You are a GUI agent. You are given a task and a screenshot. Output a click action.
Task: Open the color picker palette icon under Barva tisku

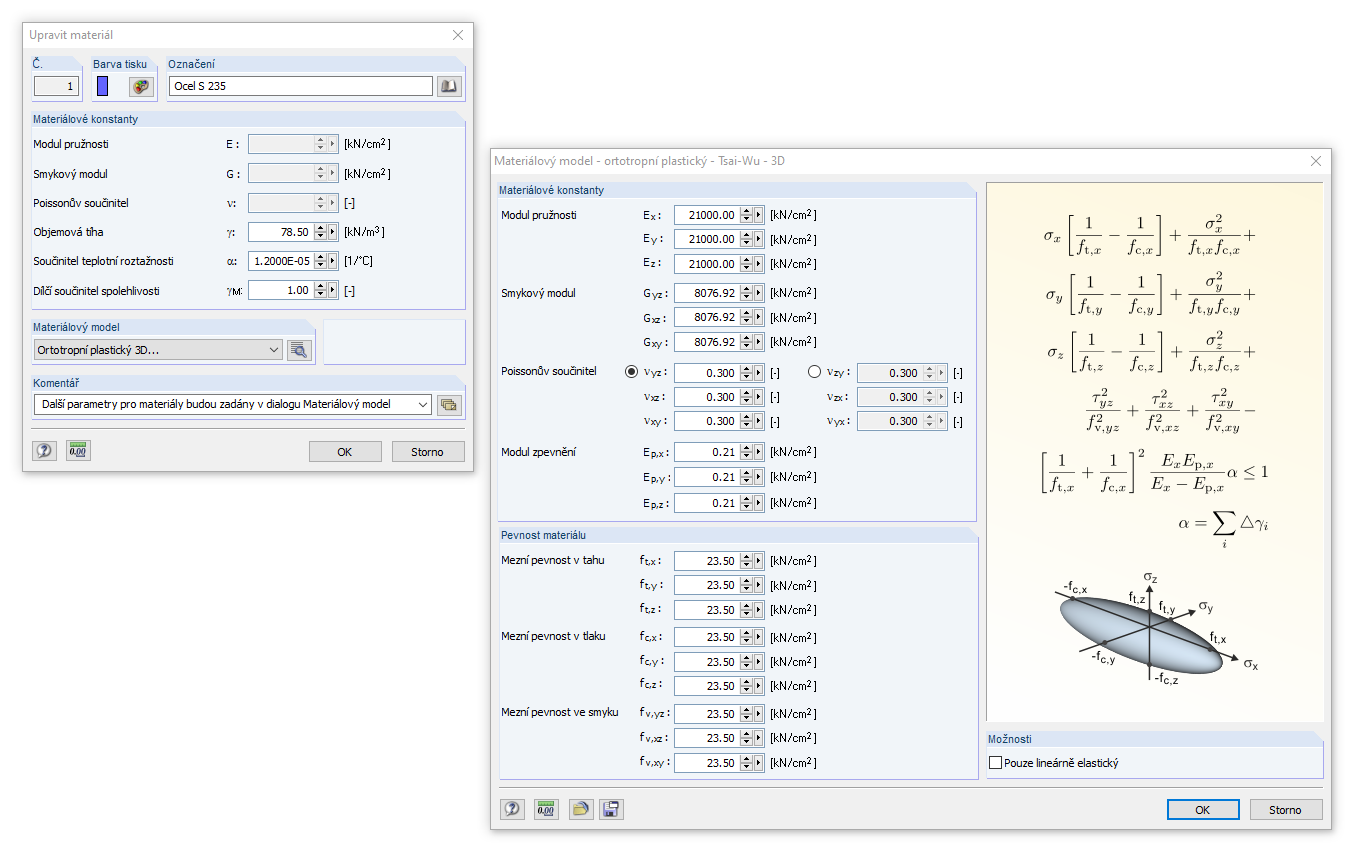tap(141, 86)
